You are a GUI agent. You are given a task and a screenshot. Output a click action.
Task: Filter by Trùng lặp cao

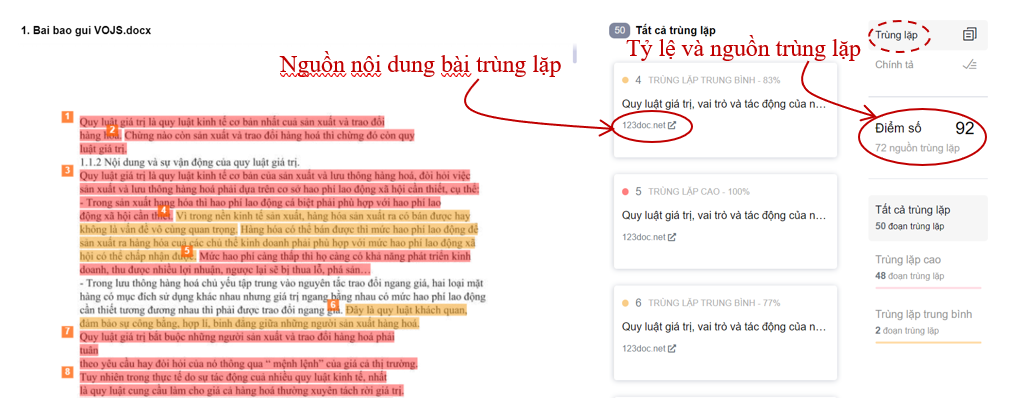tap(927, 267)
